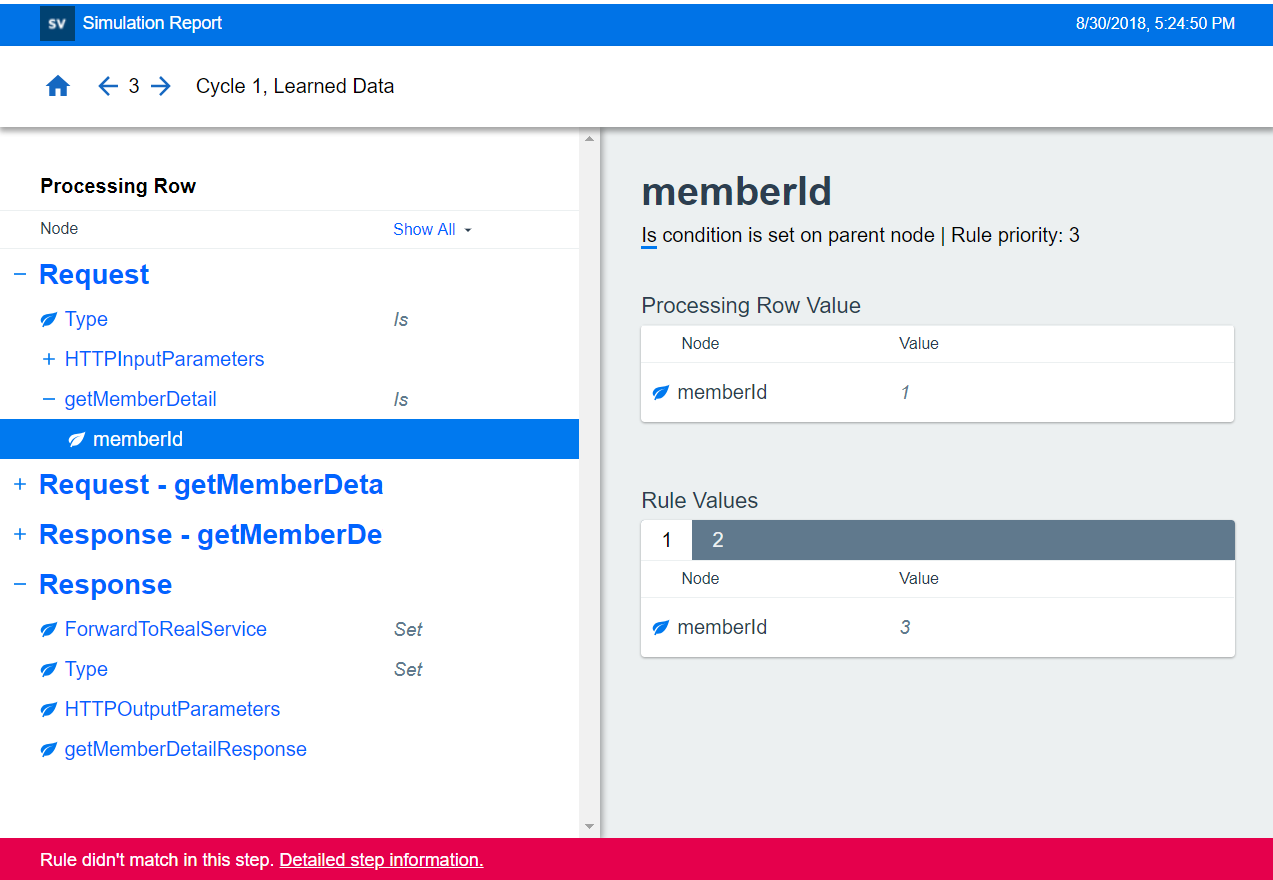Click leaf icon beside HTTPOutputParameters
Screen dimensions: 1273x880
coord(48,710)
